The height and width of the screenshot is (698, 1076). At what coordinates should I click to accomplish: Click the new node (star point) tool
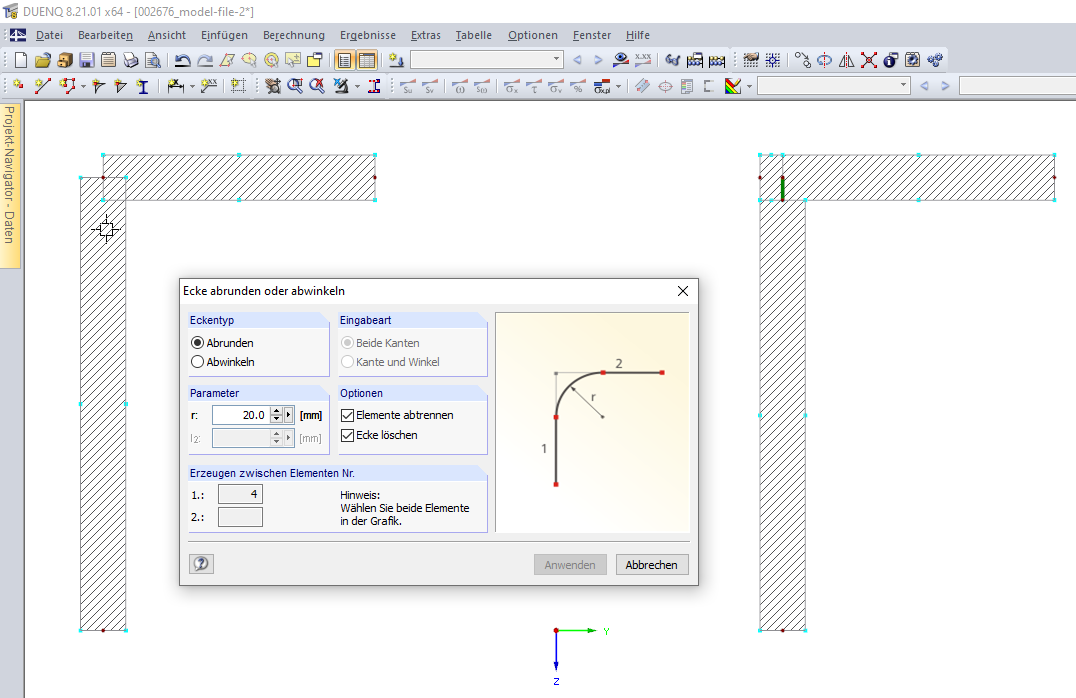click(x=19, y=86)
